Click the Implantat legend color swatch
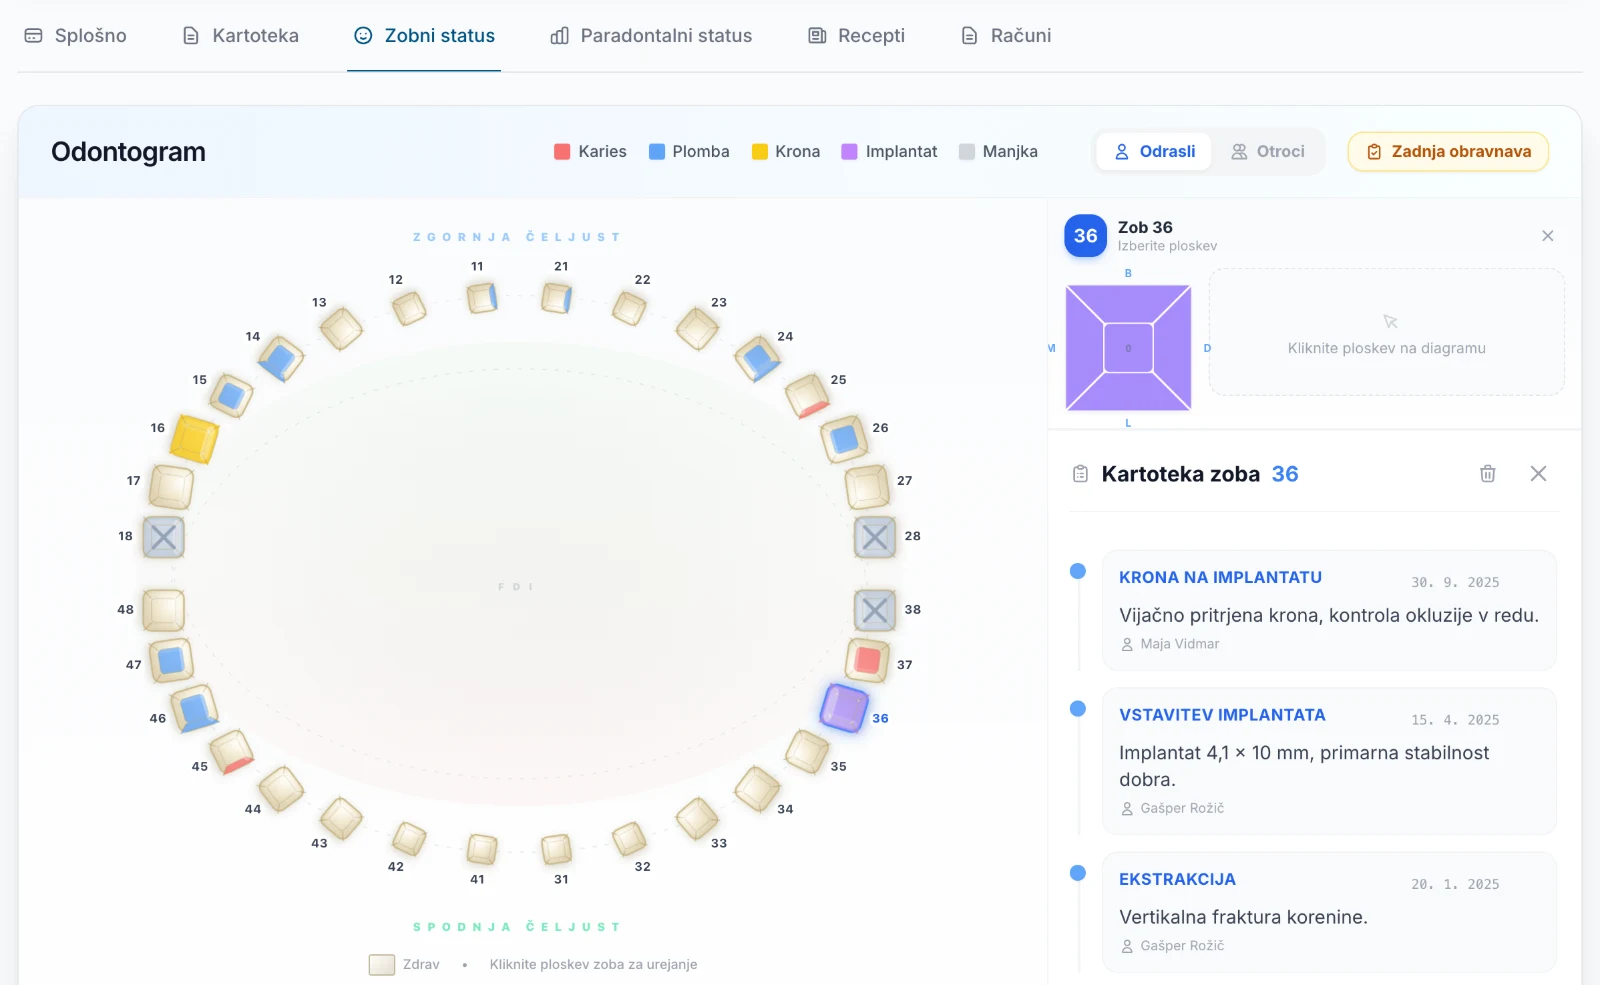 point(849,152)
